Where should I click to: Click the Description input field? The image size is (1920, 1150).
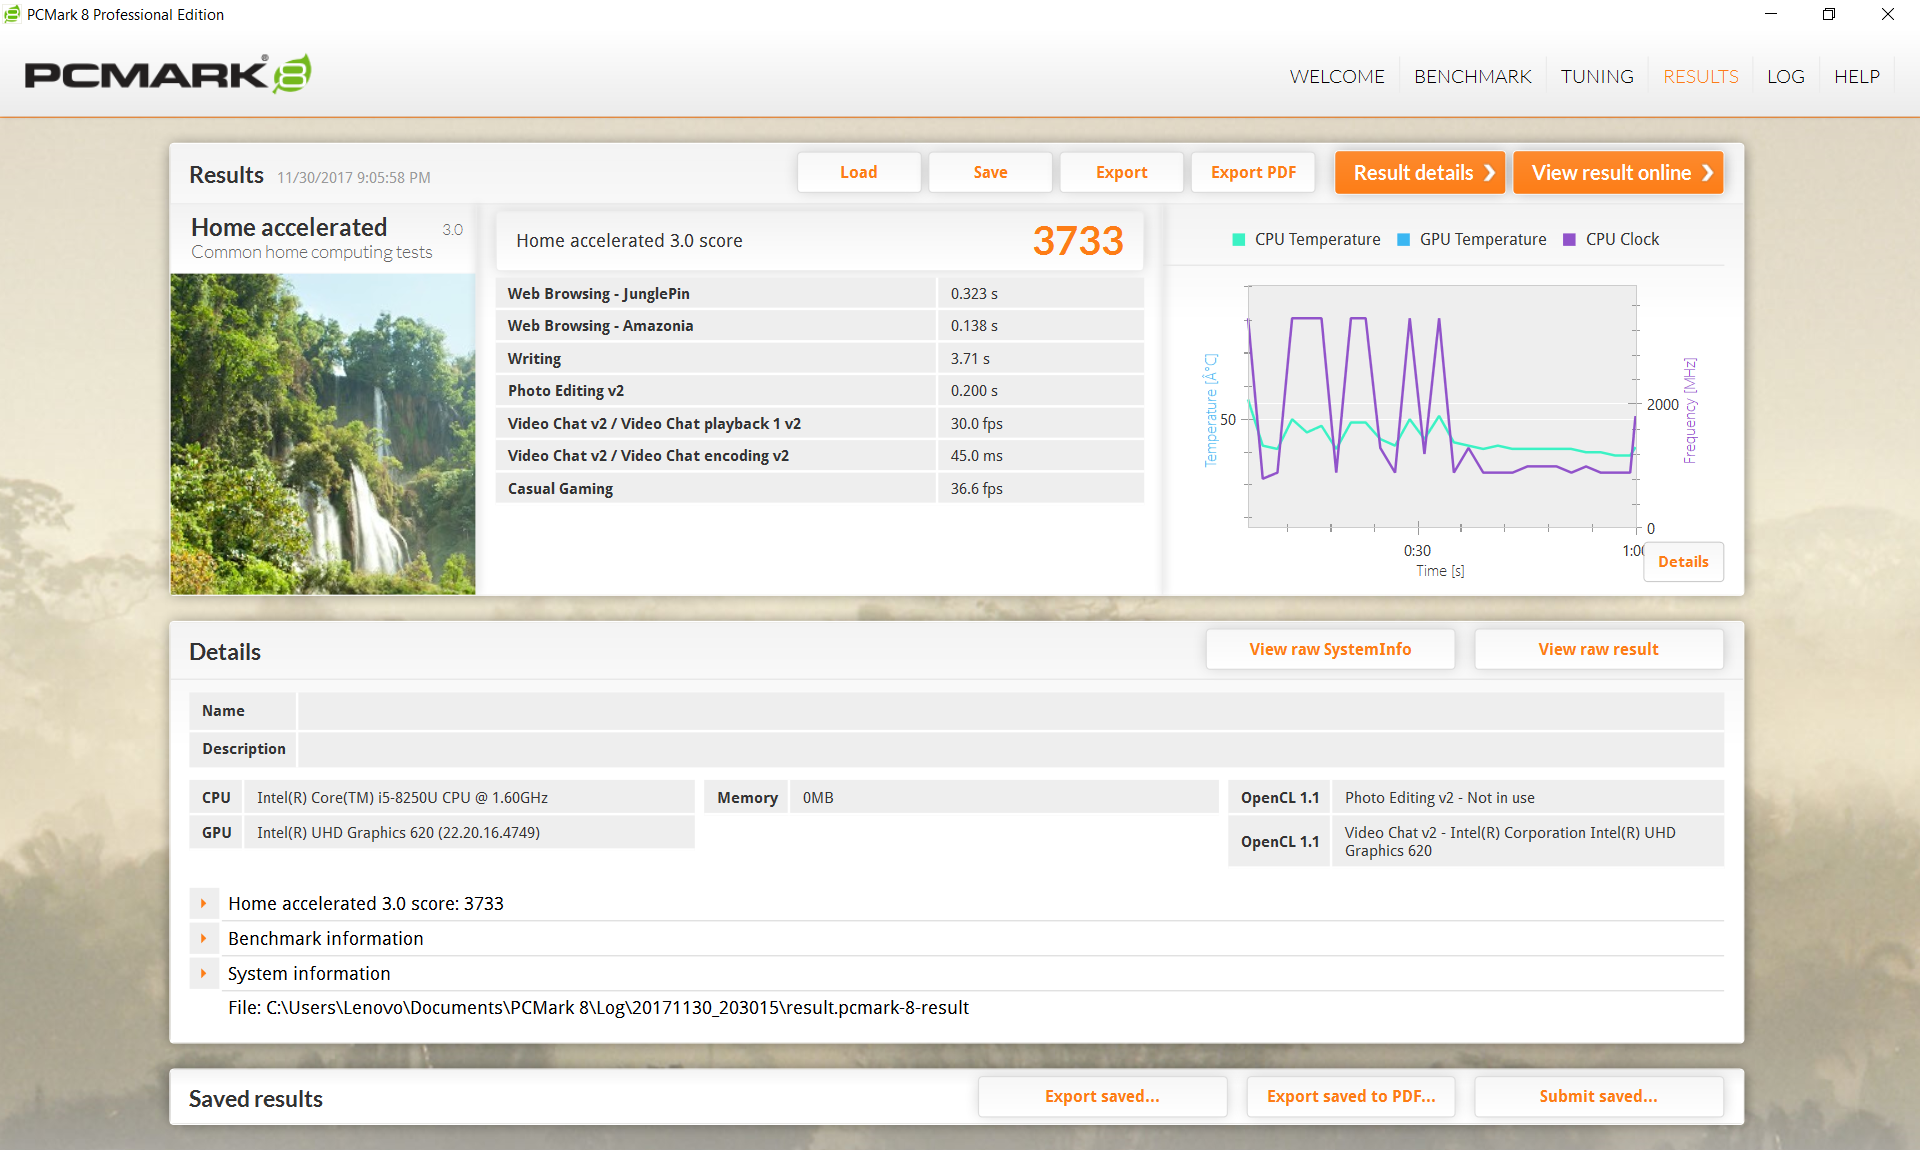(1011, 749)
